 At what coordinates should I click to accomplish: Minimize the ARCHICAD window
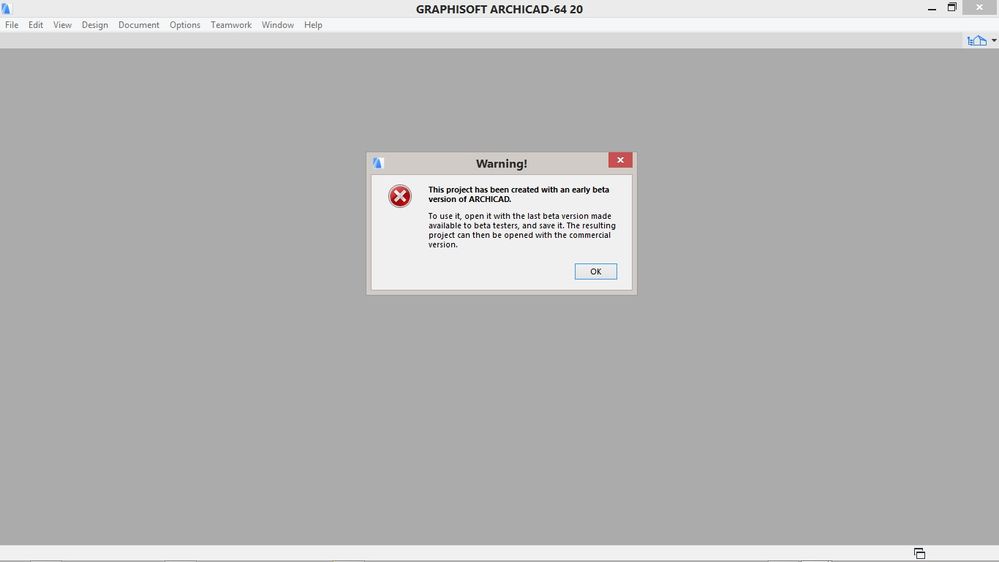coord(932,8)
